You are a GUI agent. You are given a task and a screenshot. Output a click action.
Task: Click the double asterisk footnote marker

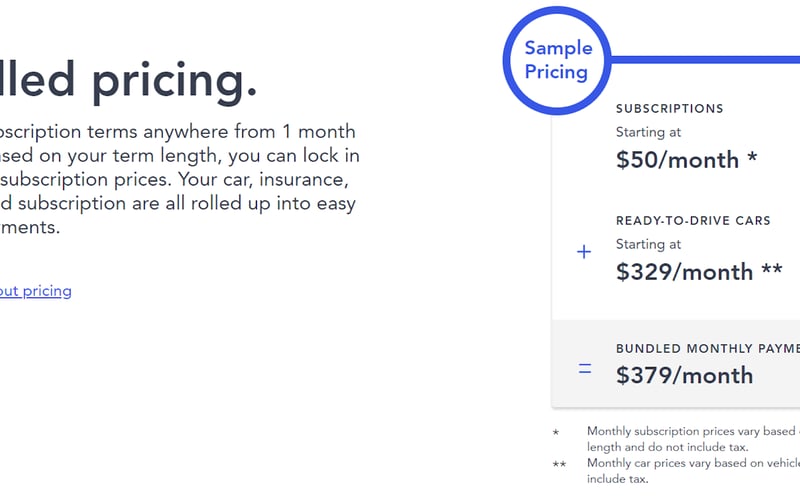click(x=559, y=464)
